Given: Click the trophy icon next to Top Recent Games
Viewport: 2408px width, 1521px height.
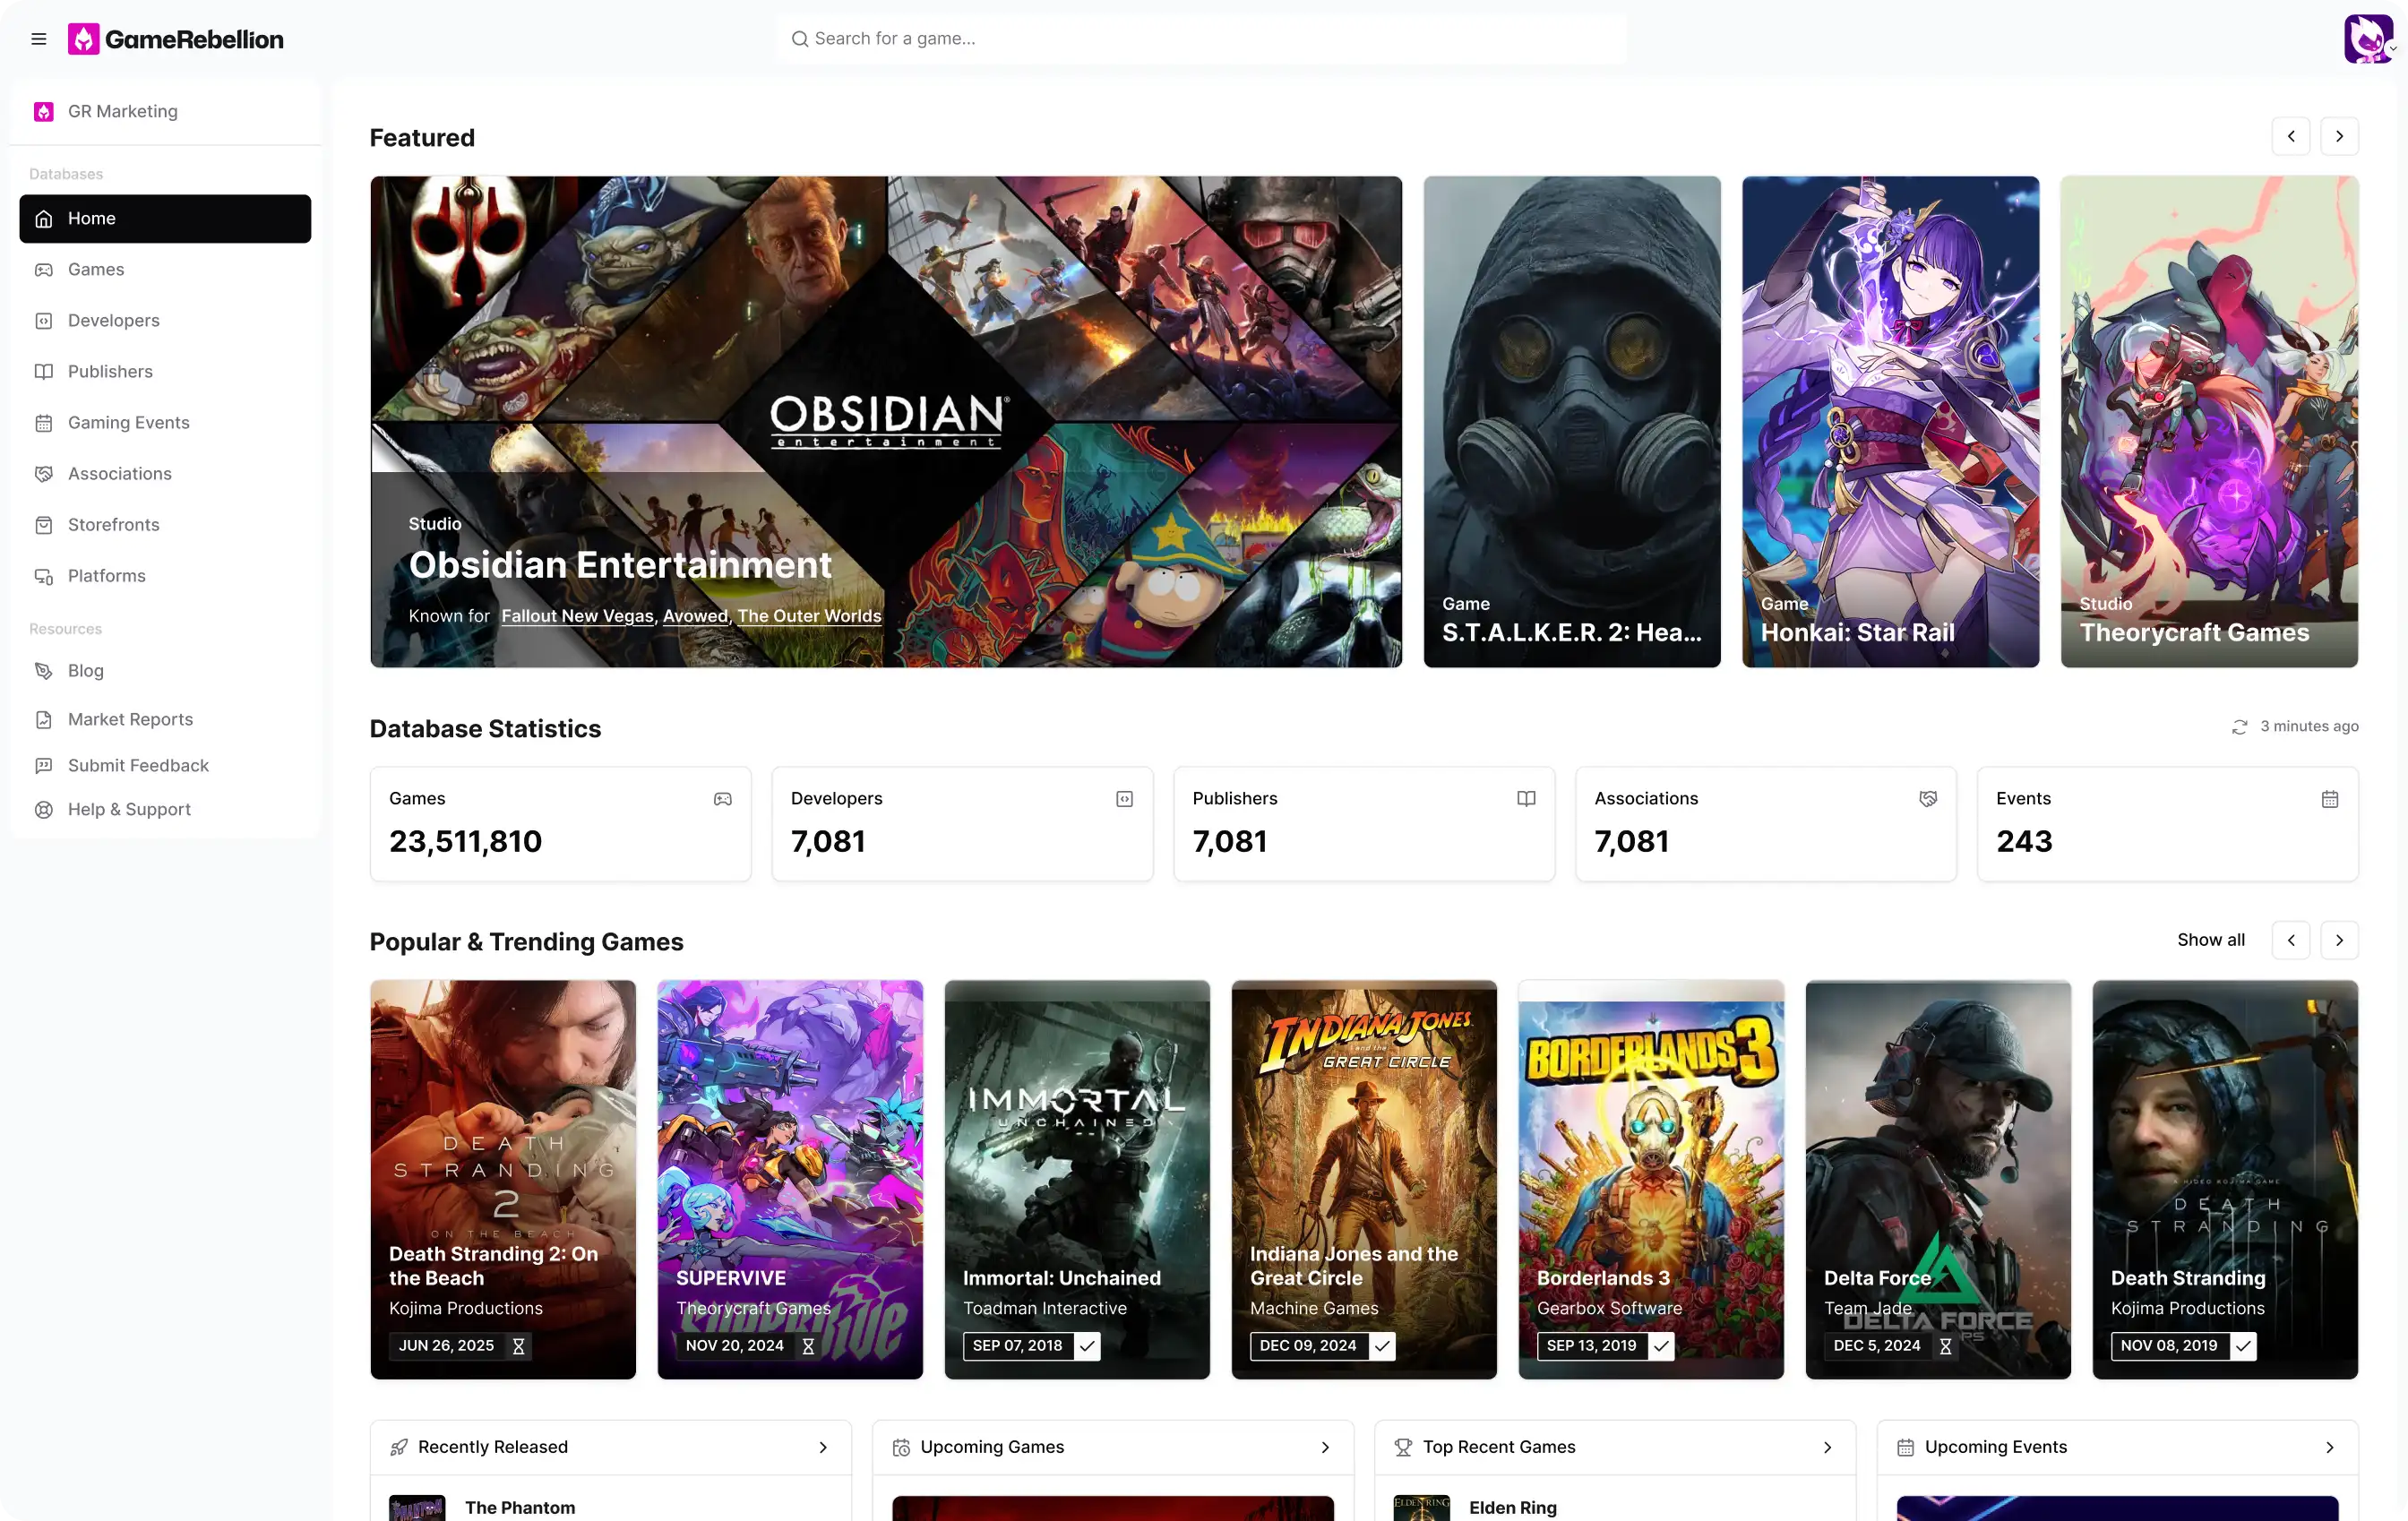Looking at the screenshot, I should pyautogui.click(x=1404, y=1447).
